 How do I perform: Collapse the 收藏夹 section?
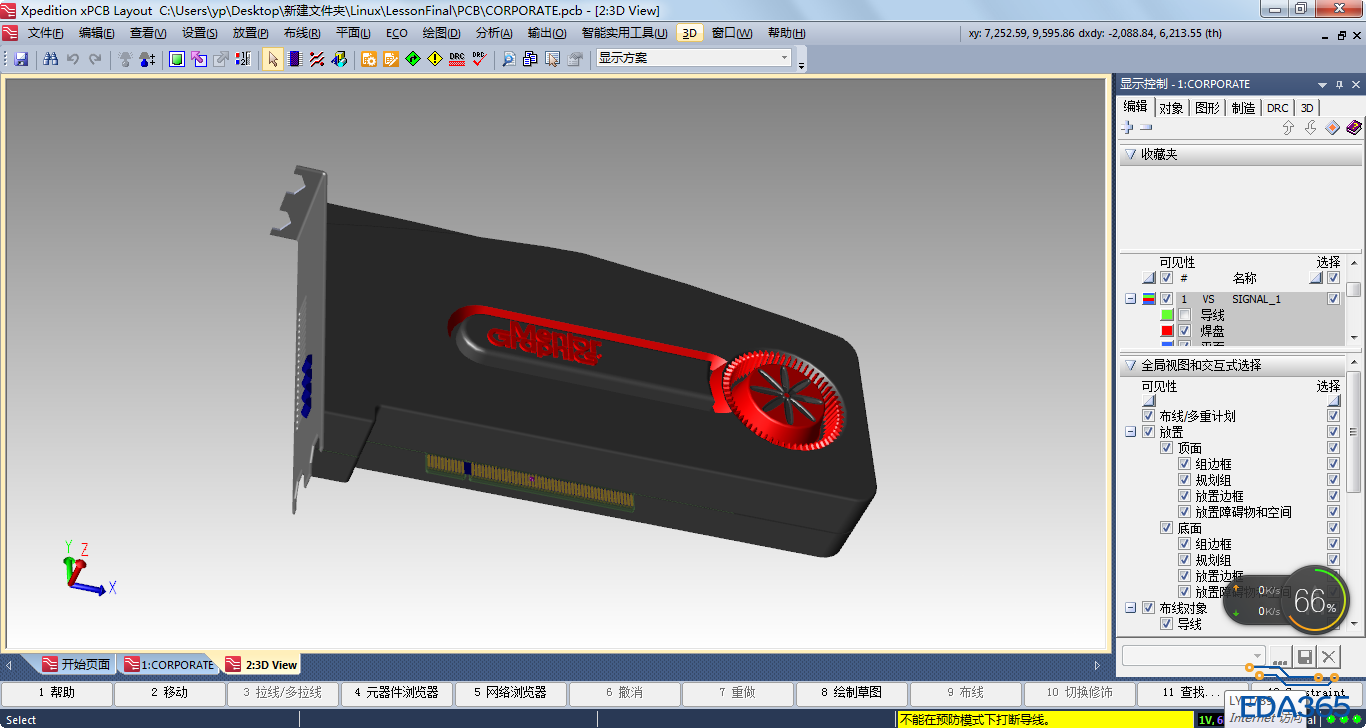click(1130, 155)
